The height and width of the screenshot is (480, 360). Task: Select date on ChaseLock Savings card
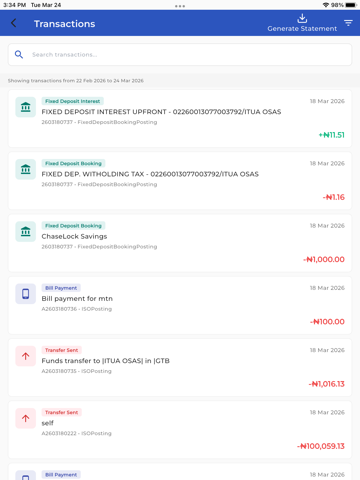(327, 226)
